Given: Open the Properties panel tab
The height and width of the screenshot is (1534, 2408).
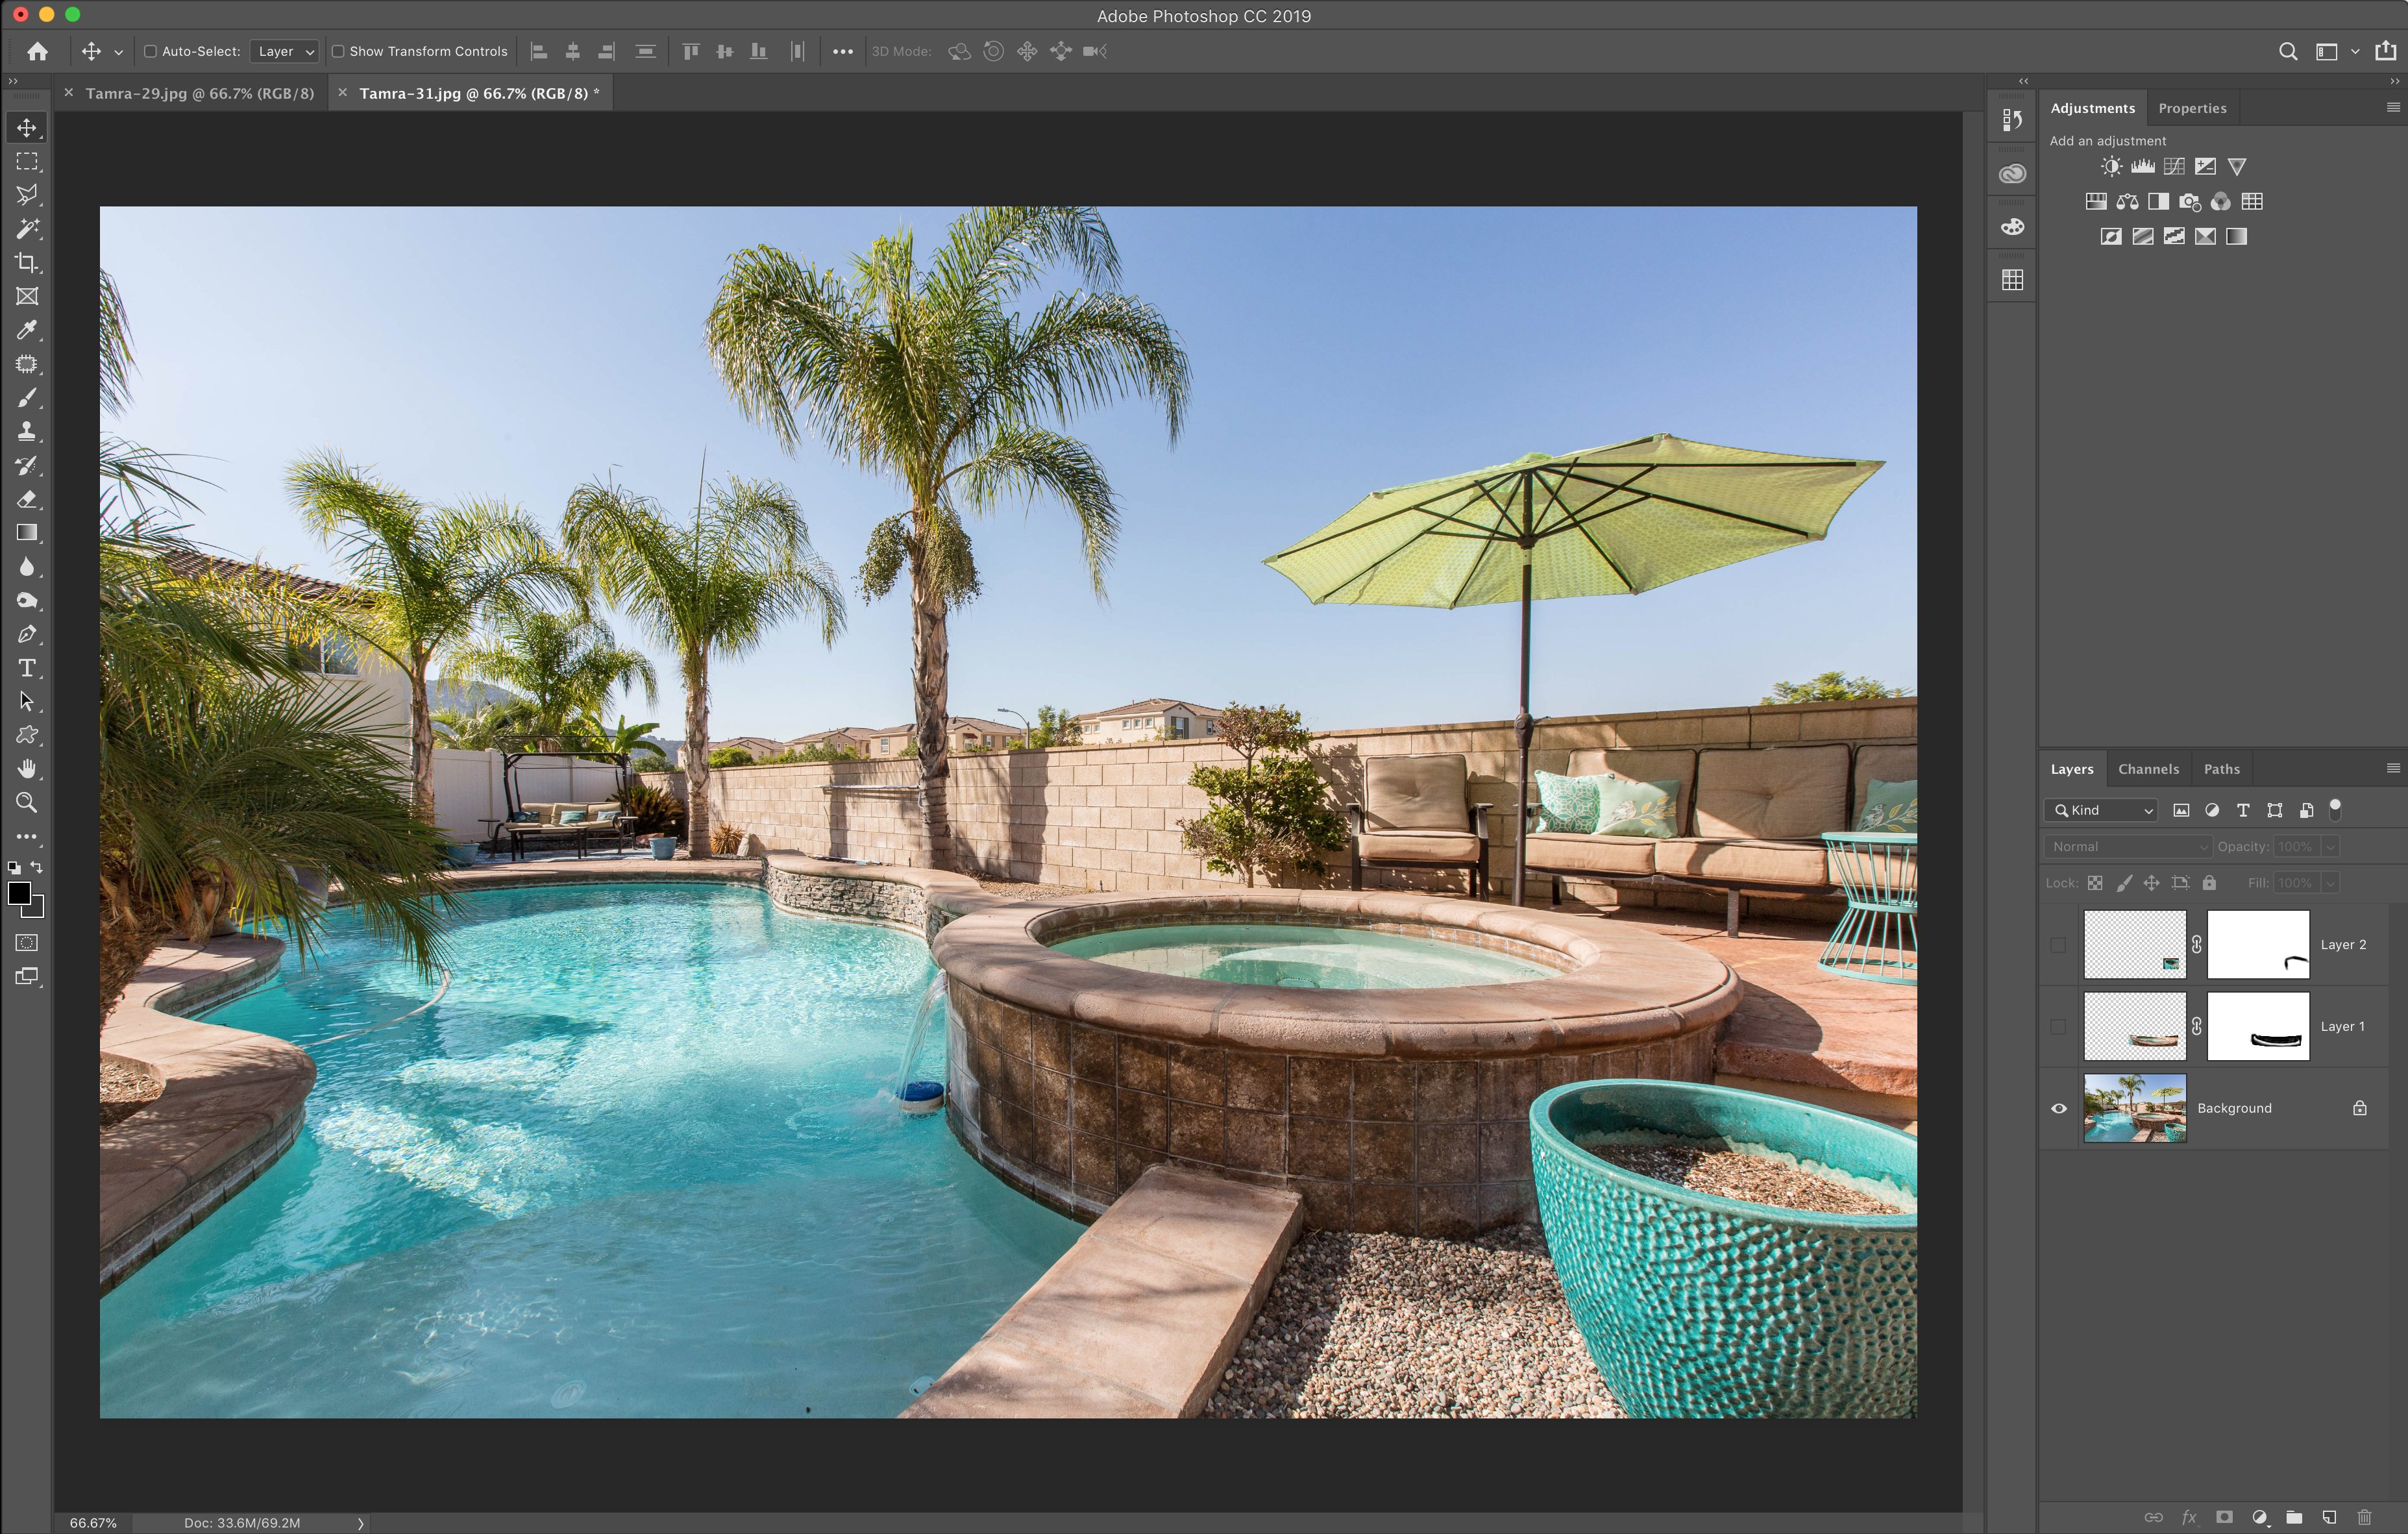Looking at the screenshot, I should (x=2191, y=108).
